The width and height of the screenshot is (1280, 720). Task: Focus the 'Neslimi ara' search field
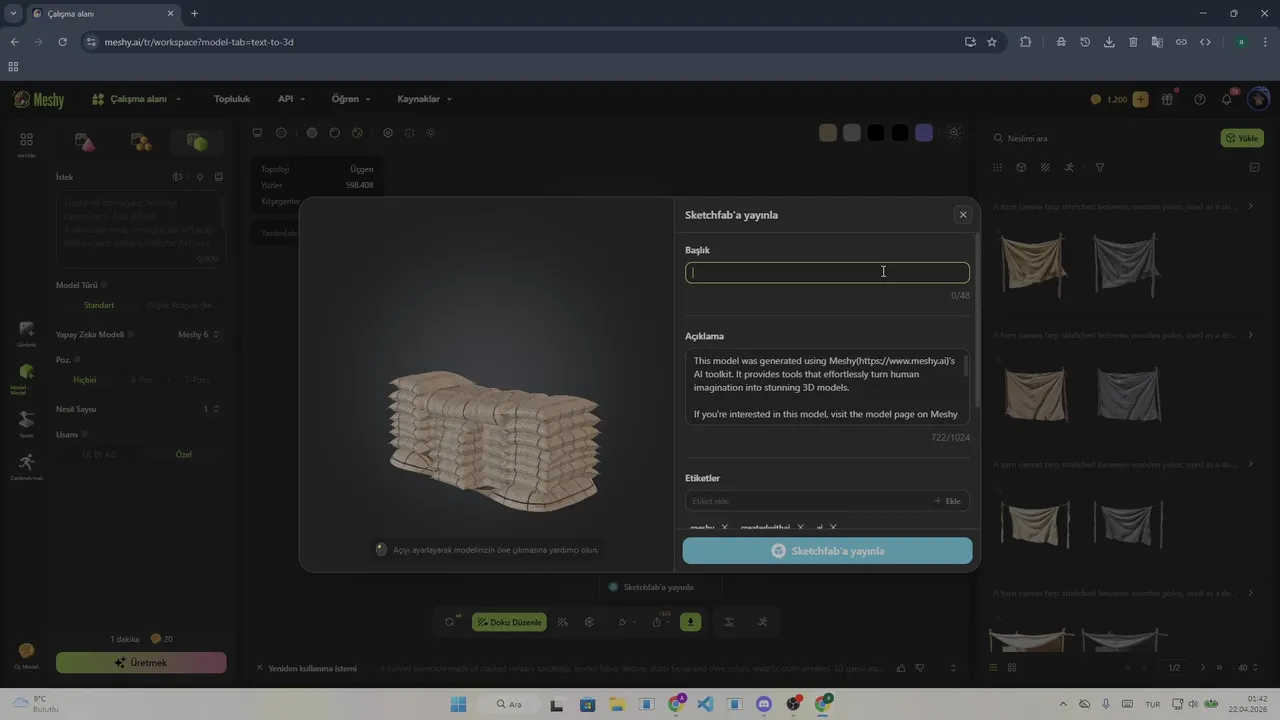1100,138
